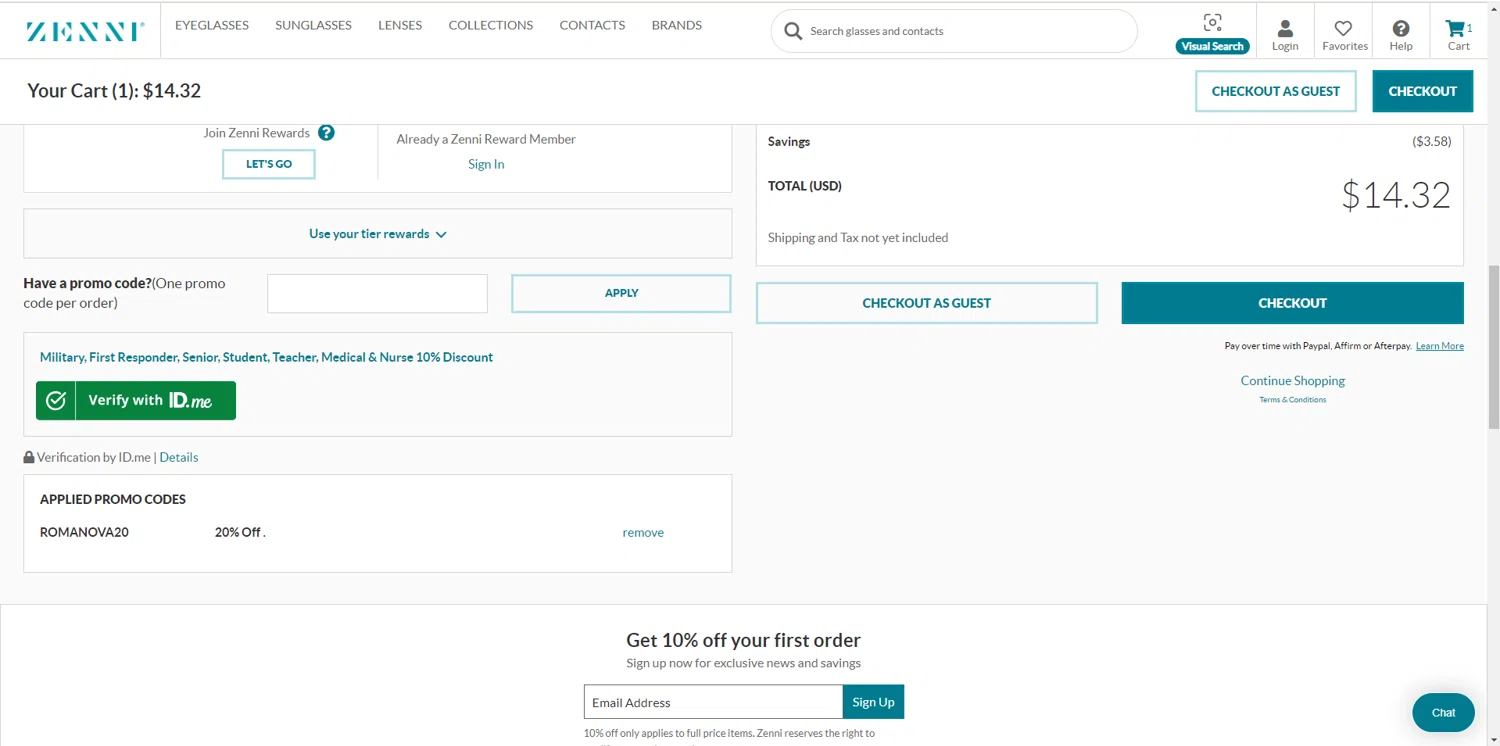1500x746 pixels.
Task: Open Help question mark icon
Action: pos(1401,29)
